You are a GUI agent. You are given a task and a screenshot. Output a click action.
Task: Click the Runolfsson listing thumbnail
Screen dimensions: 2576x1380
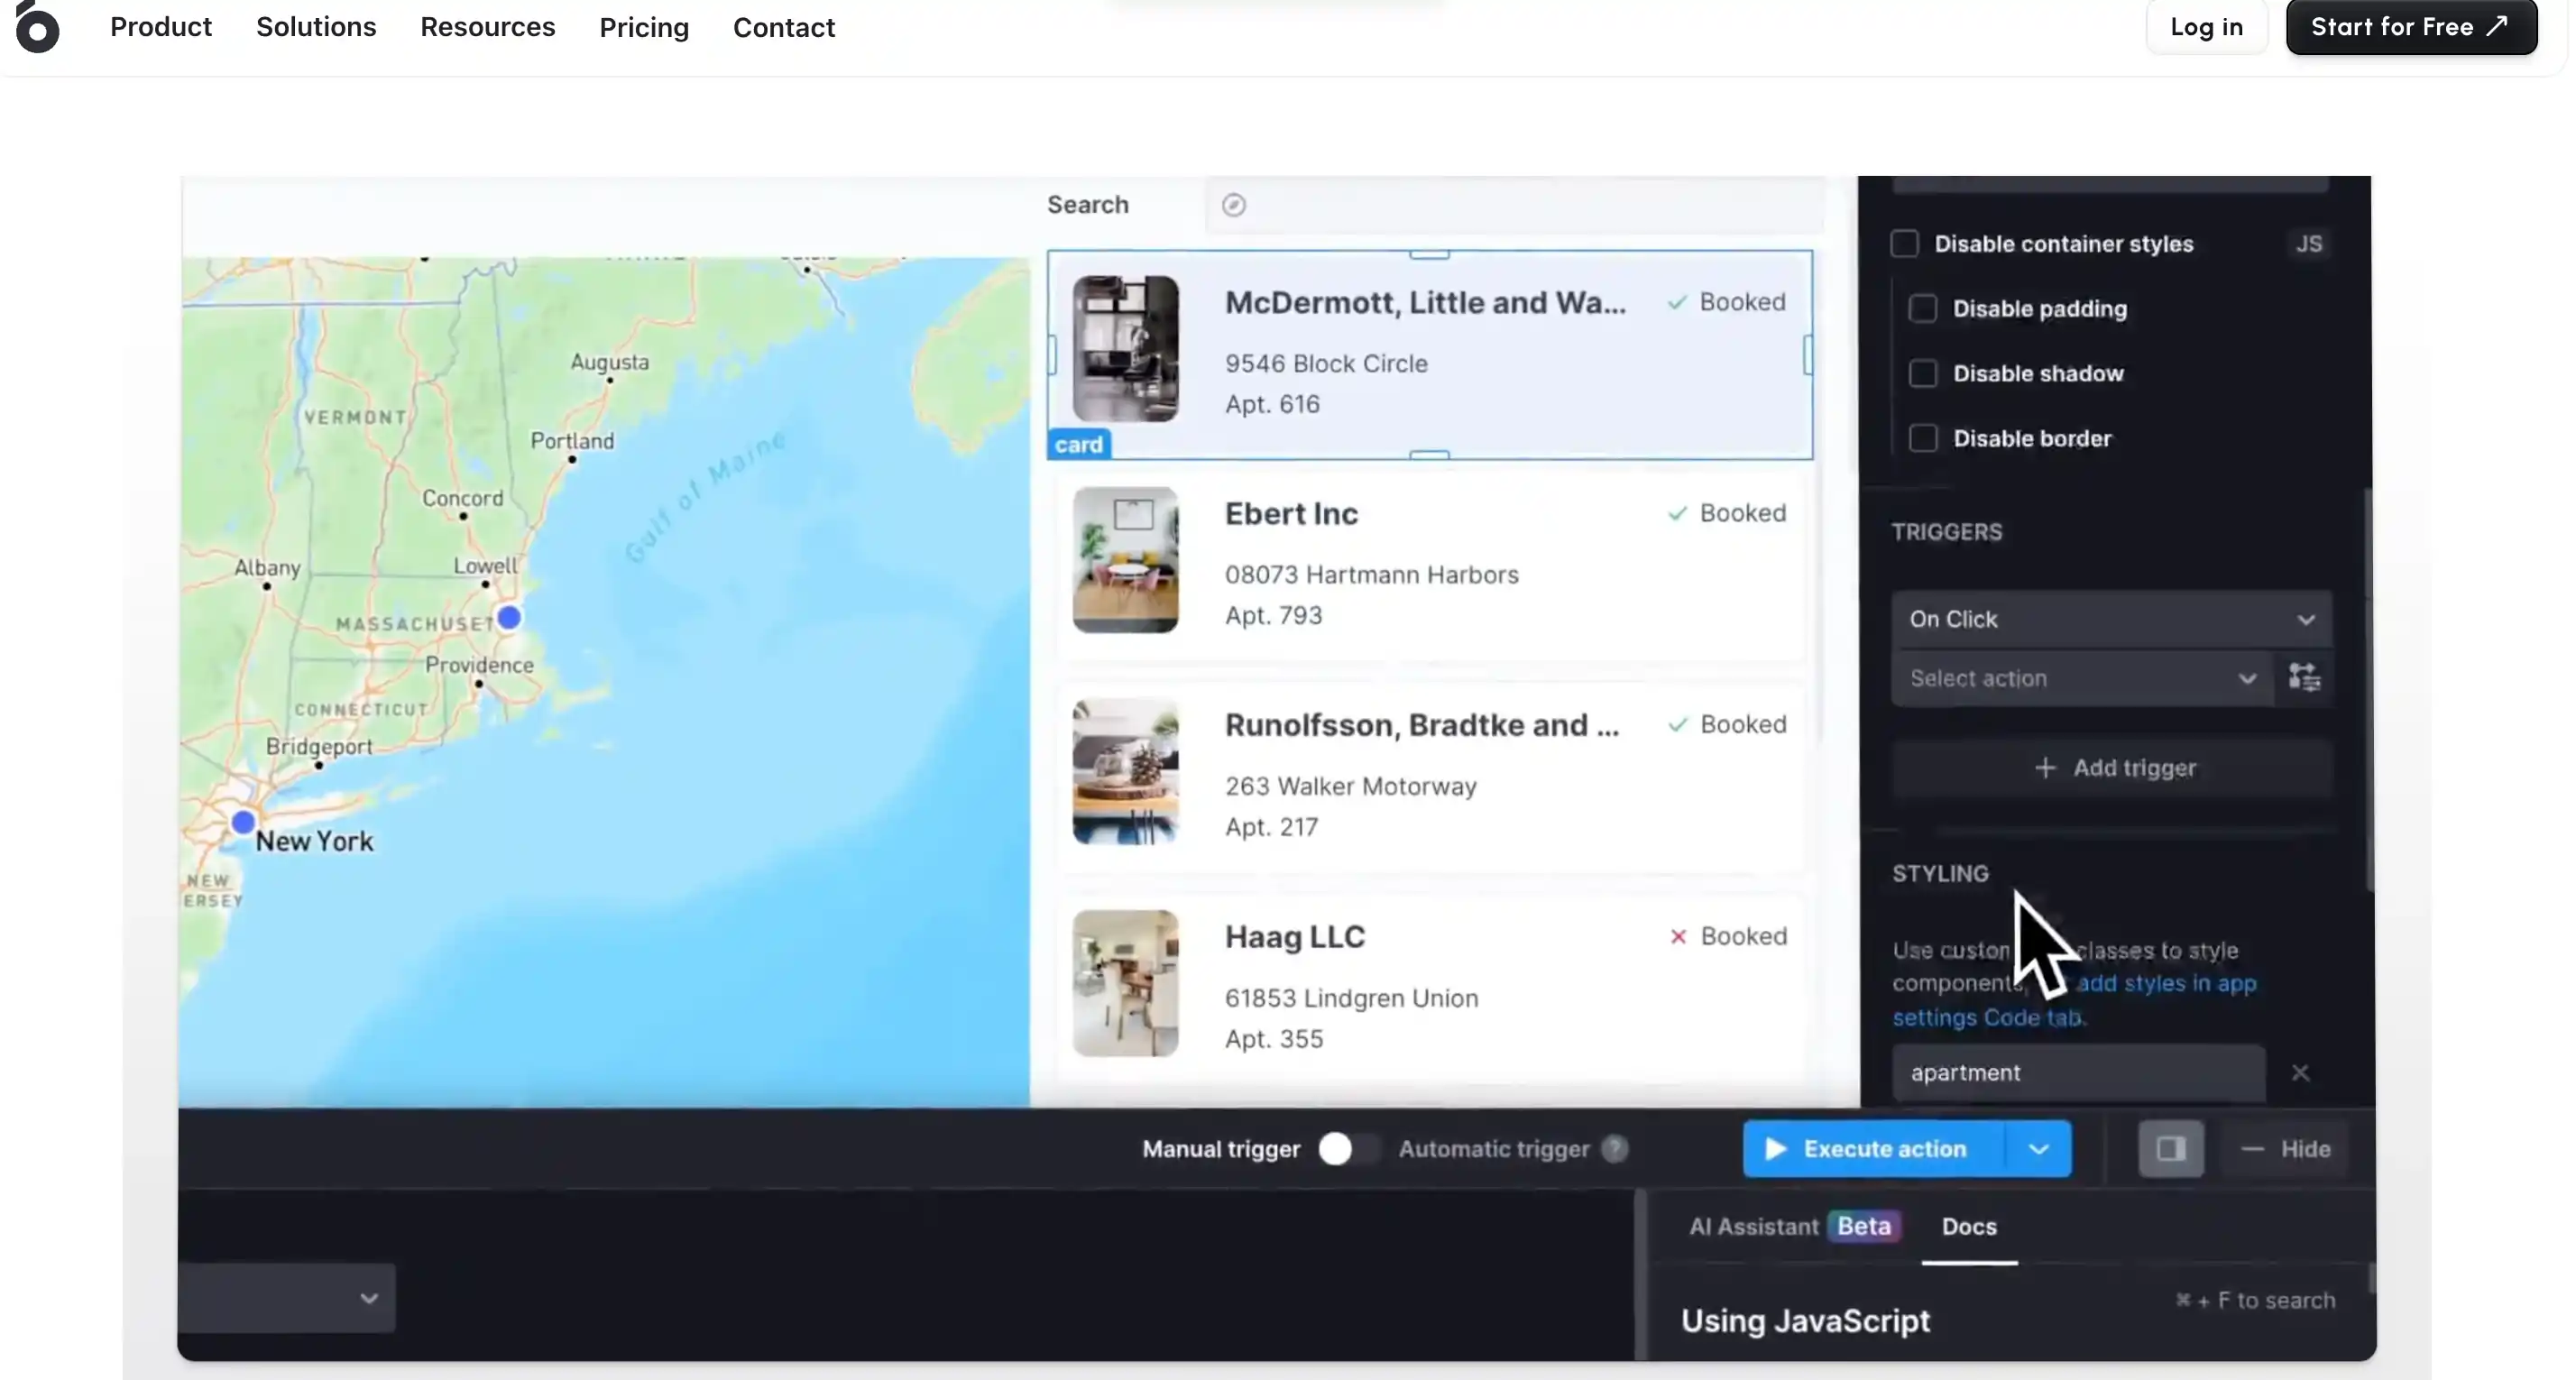tap(1125, 771)
